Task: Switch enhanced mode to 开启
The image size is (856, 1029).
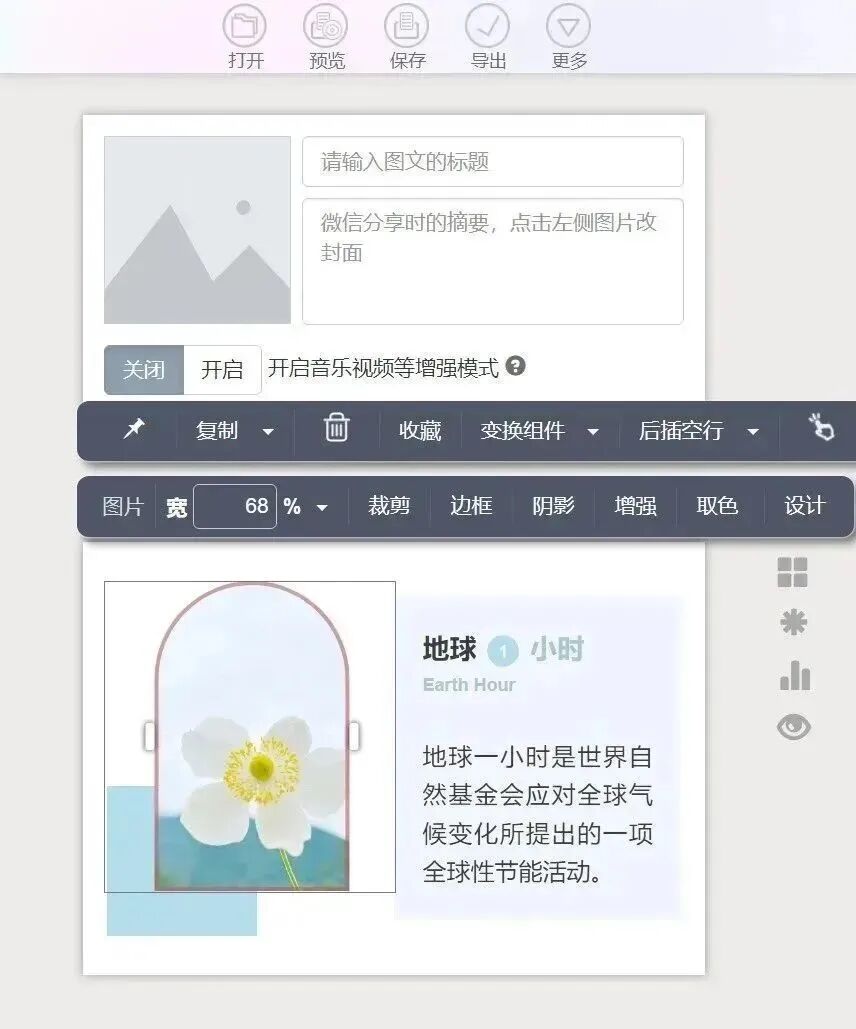Action: click(222, 369)
